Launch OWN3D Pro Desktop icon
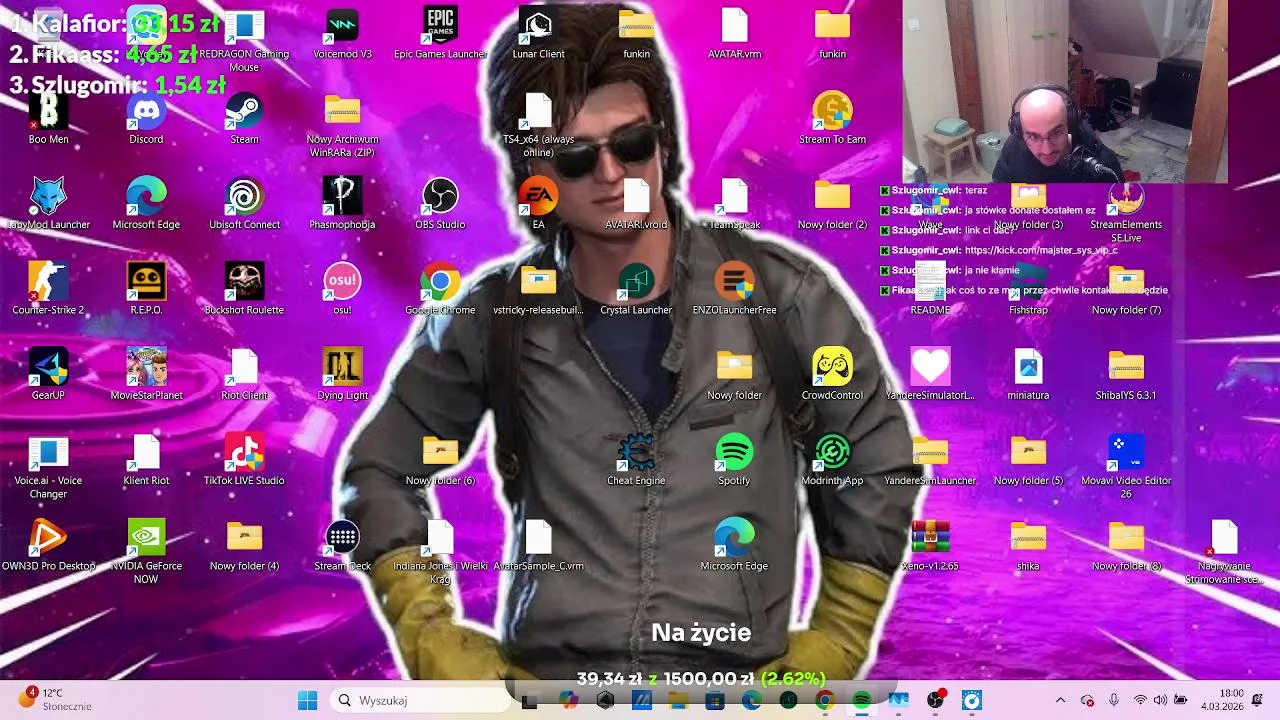 pos(48,545)
